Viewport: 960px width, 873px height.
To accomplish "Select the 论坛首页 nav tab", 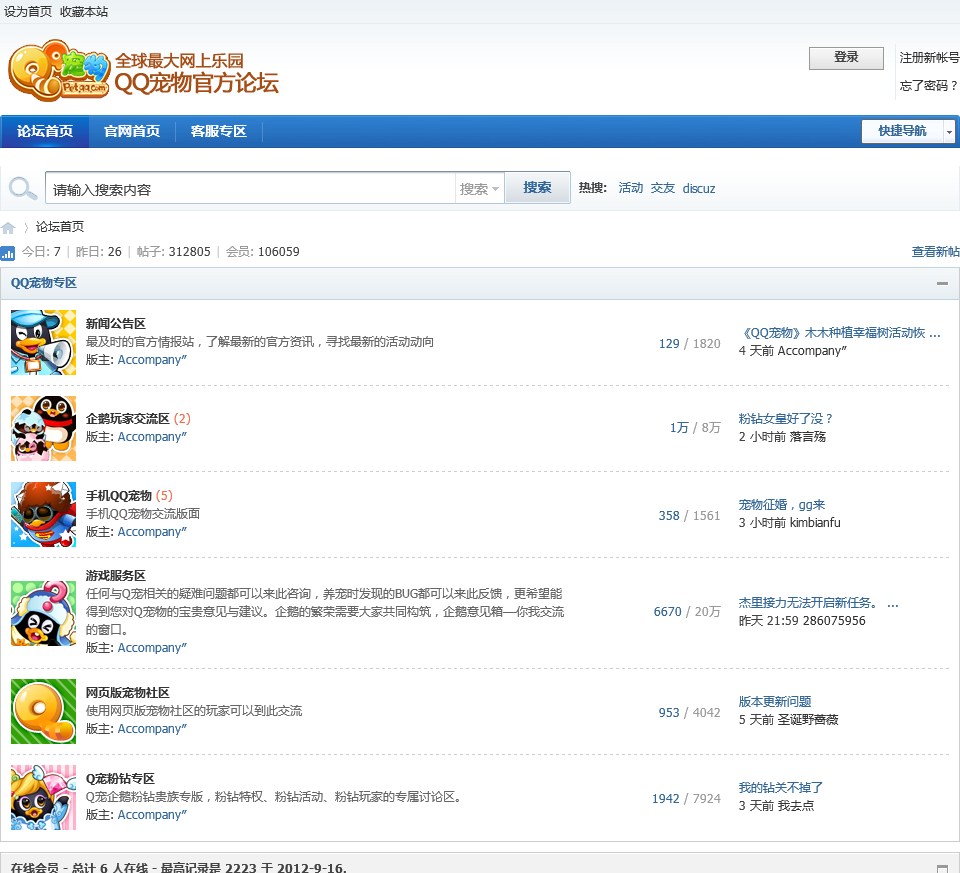I will (45, 131).
